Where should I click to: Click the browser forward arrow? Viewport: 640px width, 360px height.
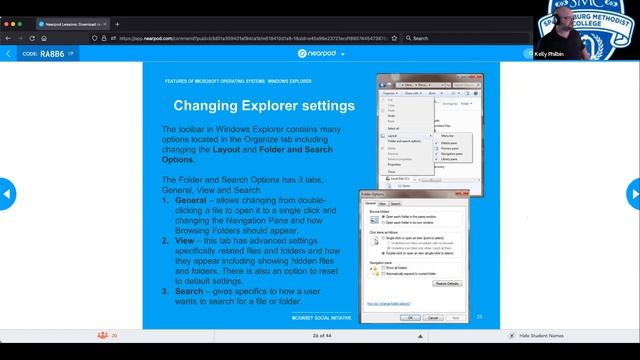coord(20,38)
